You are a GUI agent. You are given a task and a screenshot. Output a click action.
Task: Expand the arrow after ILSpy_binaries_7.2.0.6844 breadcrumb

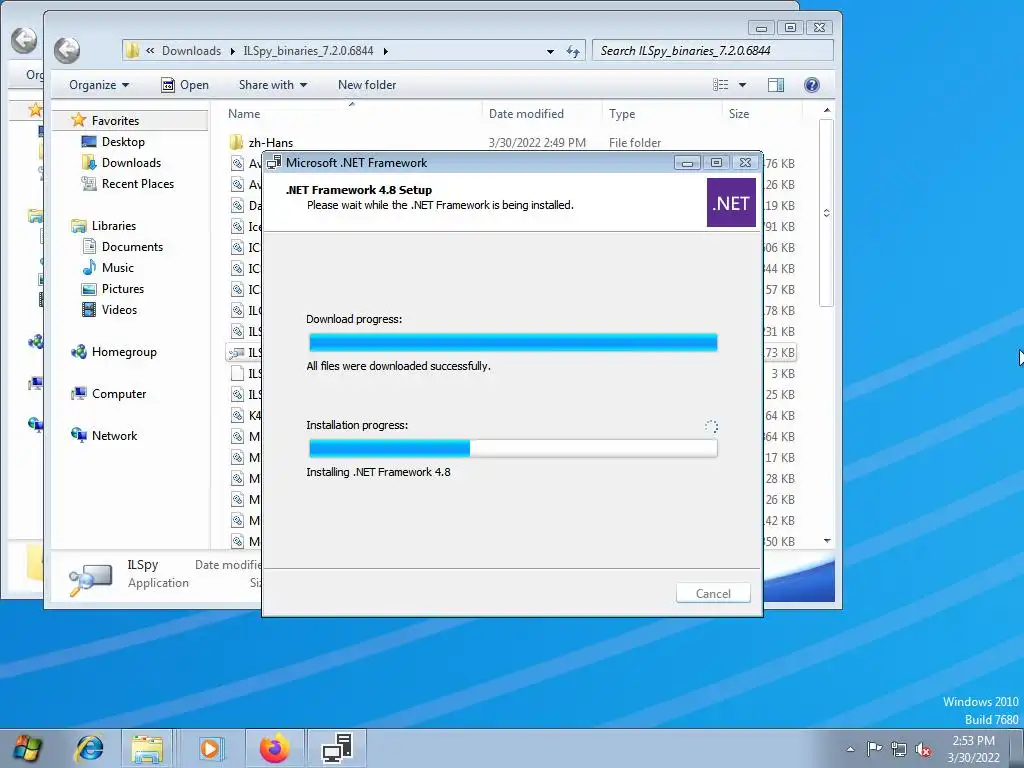pyautogui.click(x=385, y=51)
